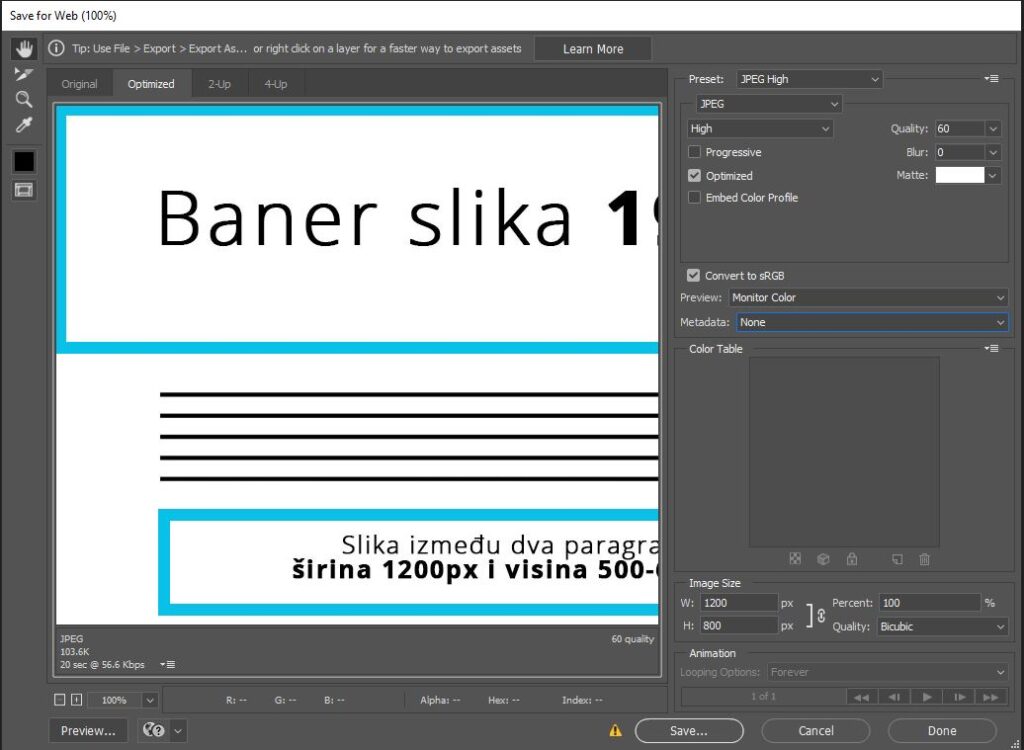This screenshot has width=1024, height=750.
Task: Select the Hand tool
Action: (24, 49)
